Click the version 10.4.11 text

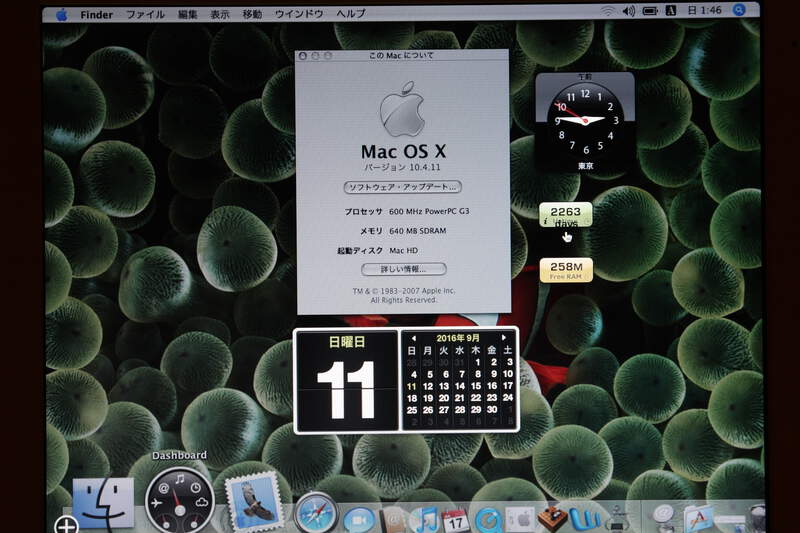(x=403, y=167)
